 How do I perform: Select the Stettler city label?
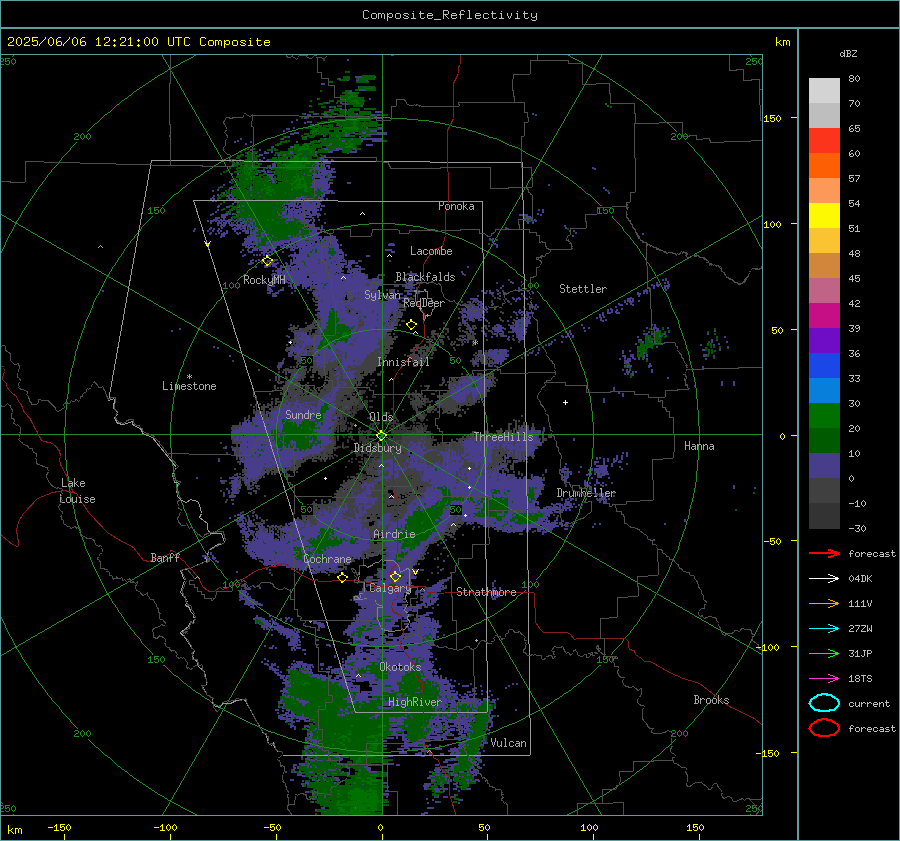click(x=583, y=289)
